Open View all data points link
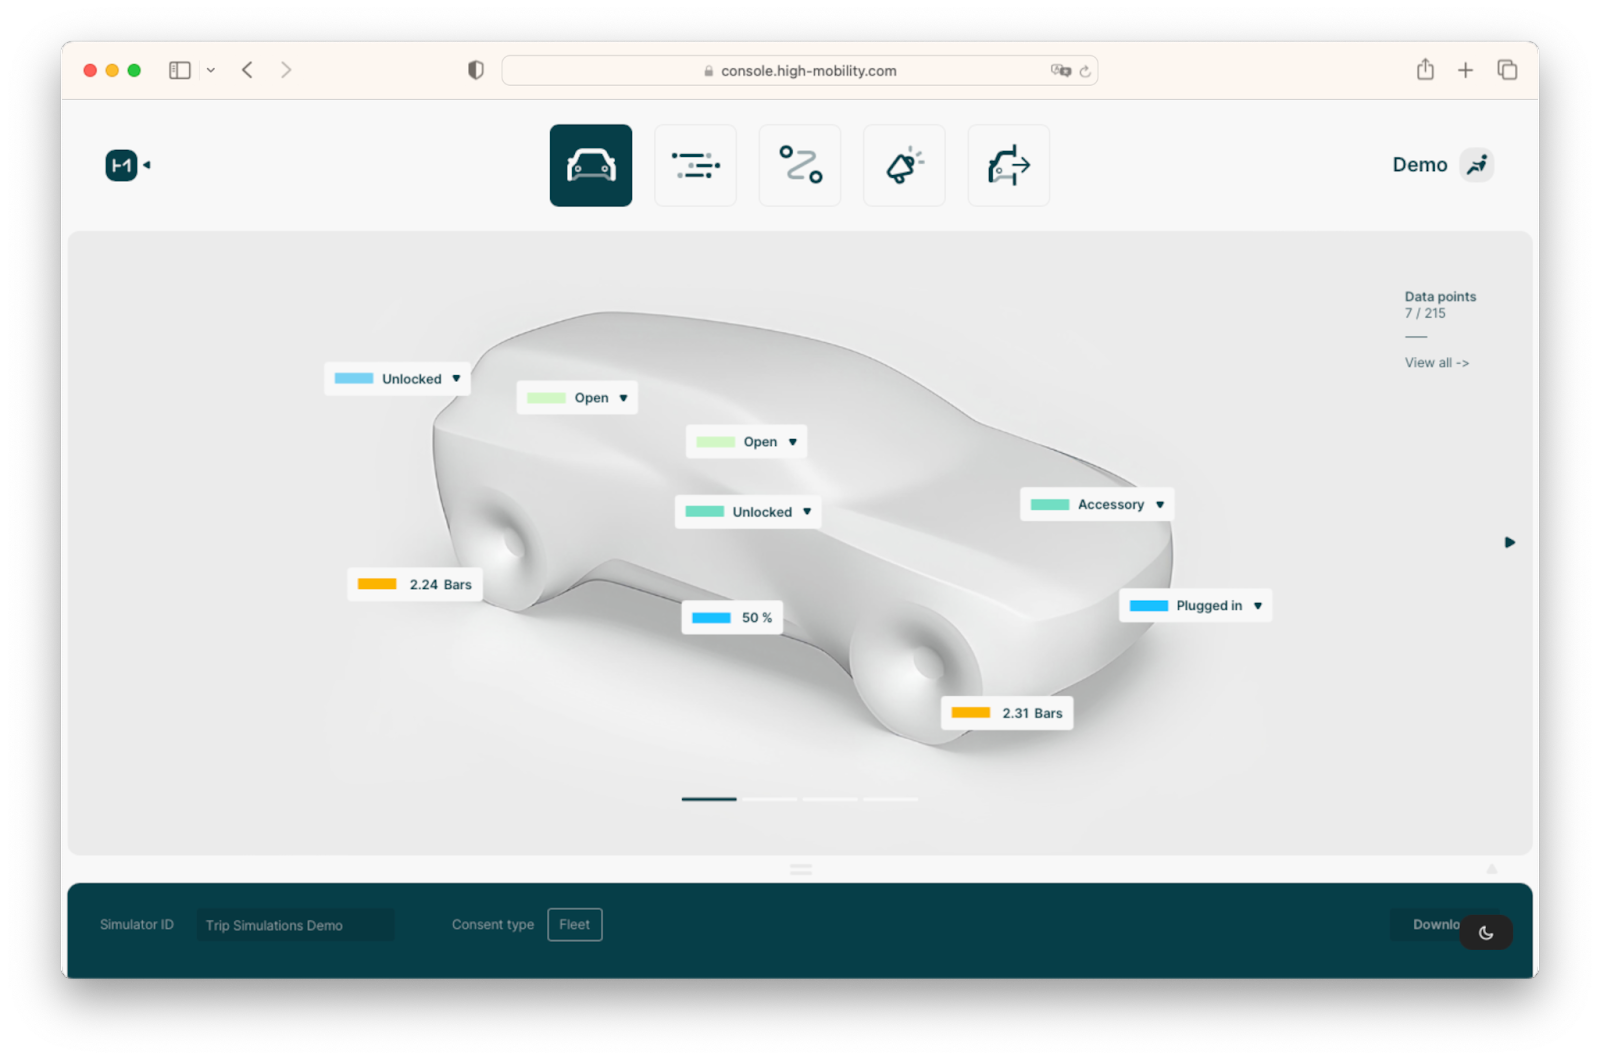 click(1436, 363)
